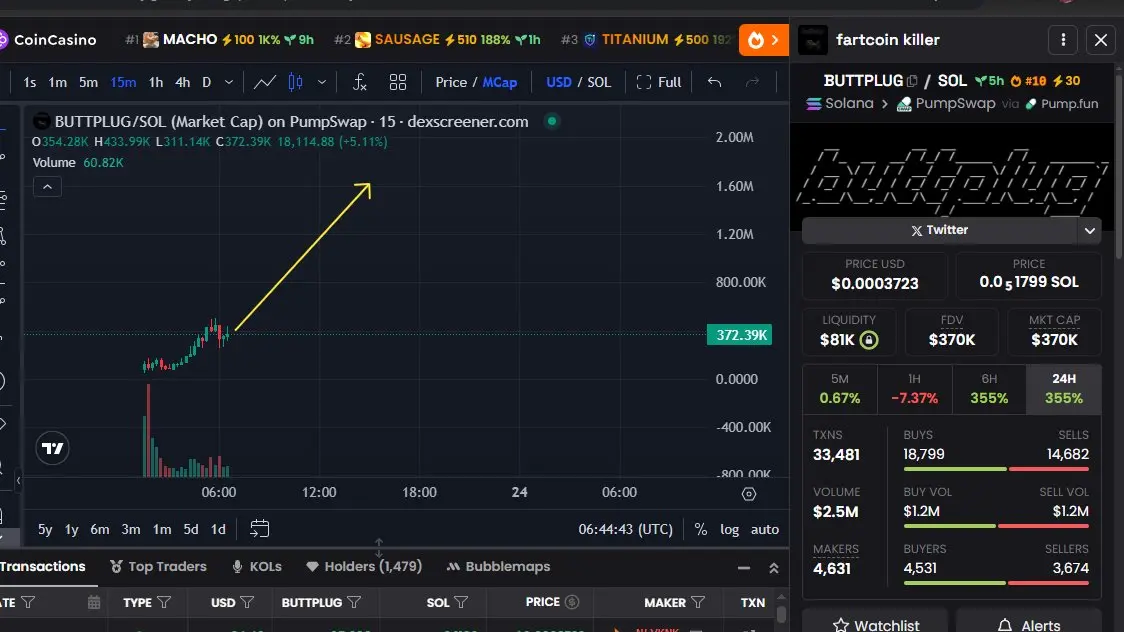This screenshot has width=1124, height=632.
Task: Filter transactions by BUTTPLUG funnel icon
Action: click(x=354, y=603)
